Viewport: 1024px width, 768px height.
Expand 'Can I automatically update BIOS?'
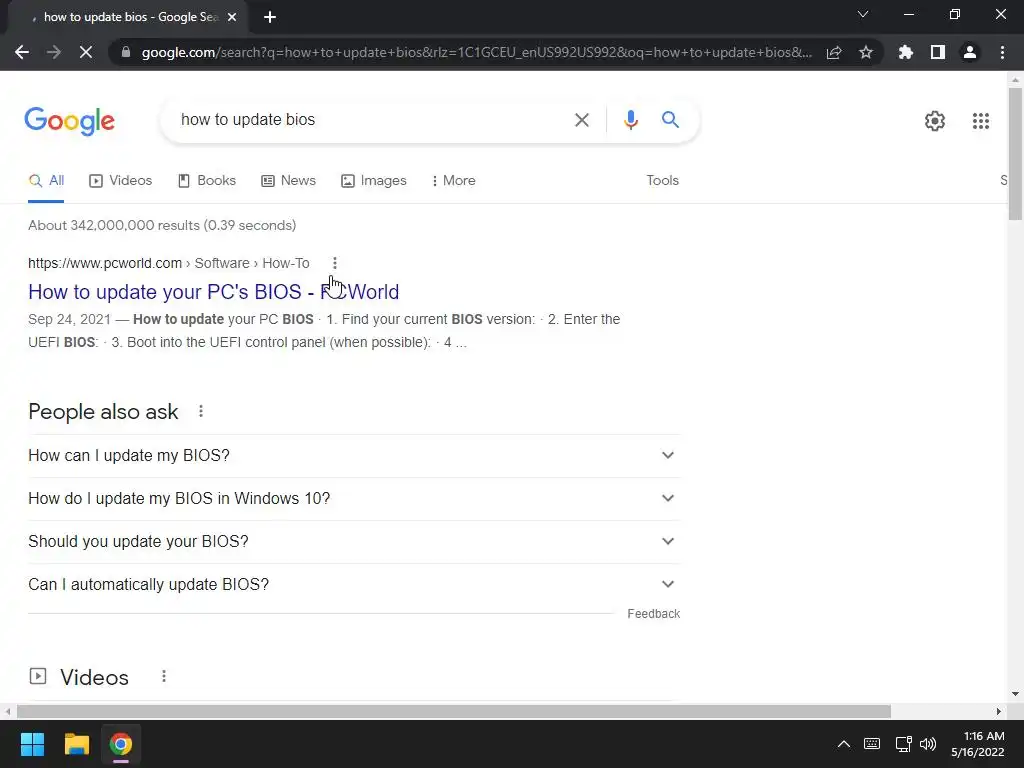[x=354, y=585]
